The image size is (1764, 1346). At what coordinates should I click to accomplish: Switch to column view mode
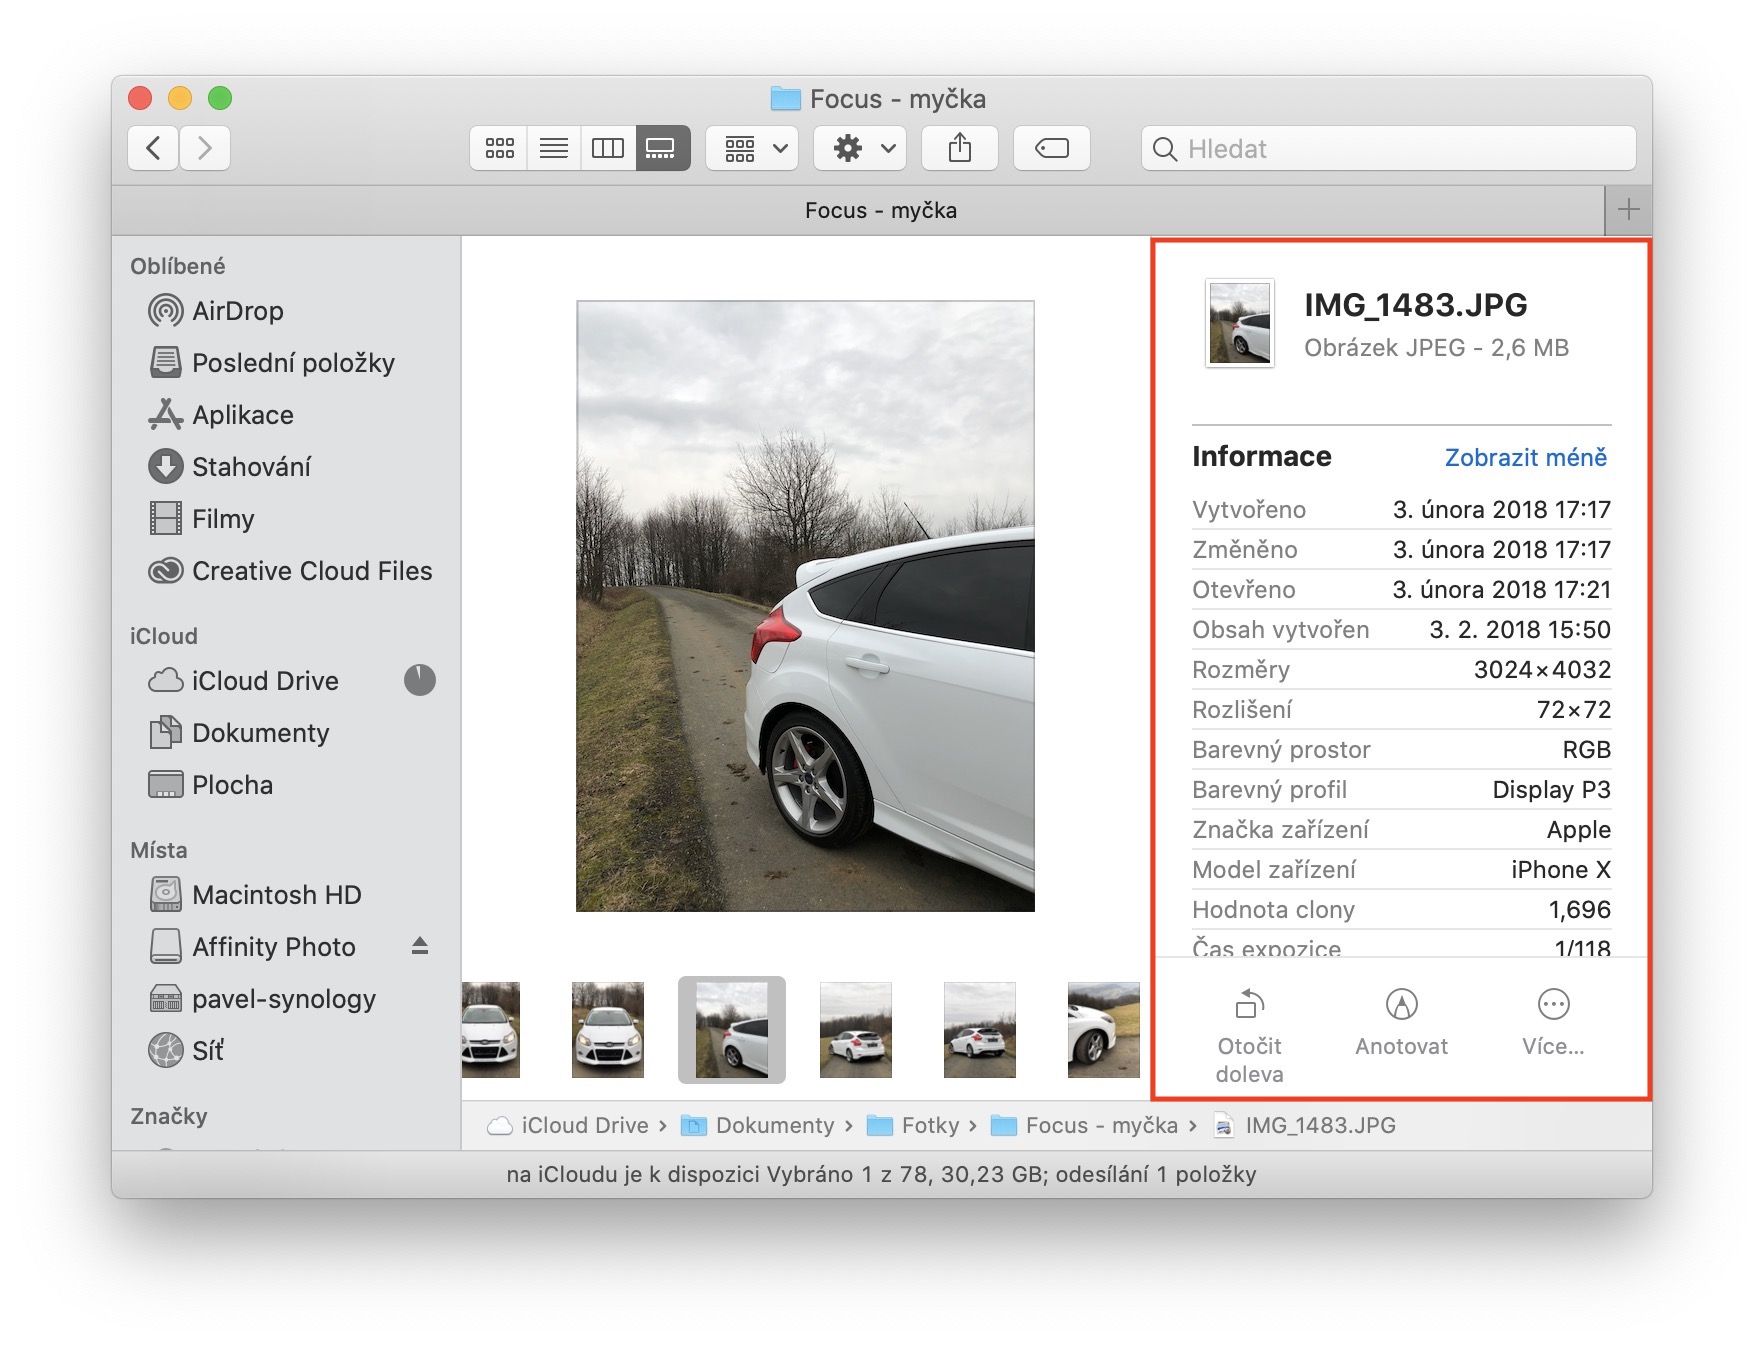pyautogui.click(x=607, y=149)
